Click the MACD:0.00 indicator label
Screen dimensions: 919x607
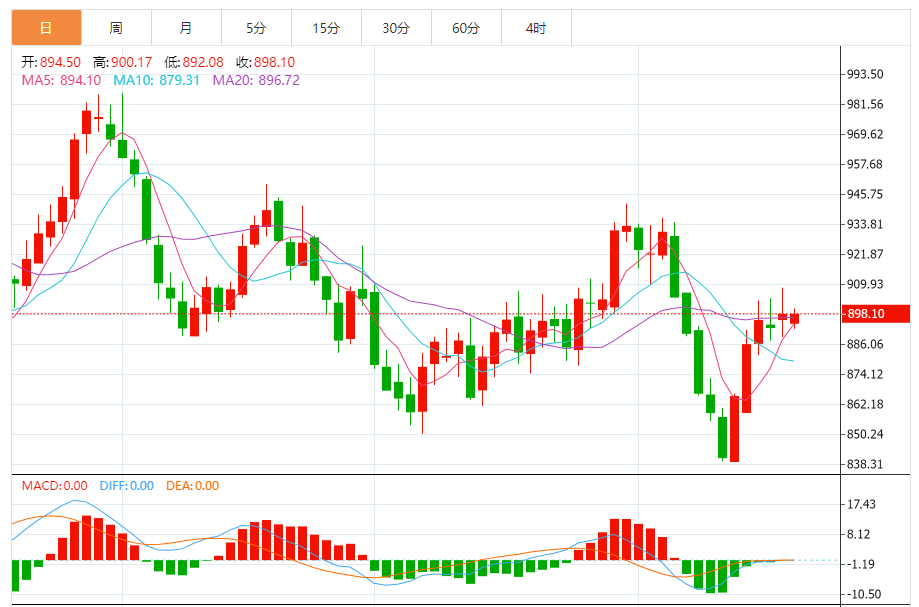(x=55, y=486)
